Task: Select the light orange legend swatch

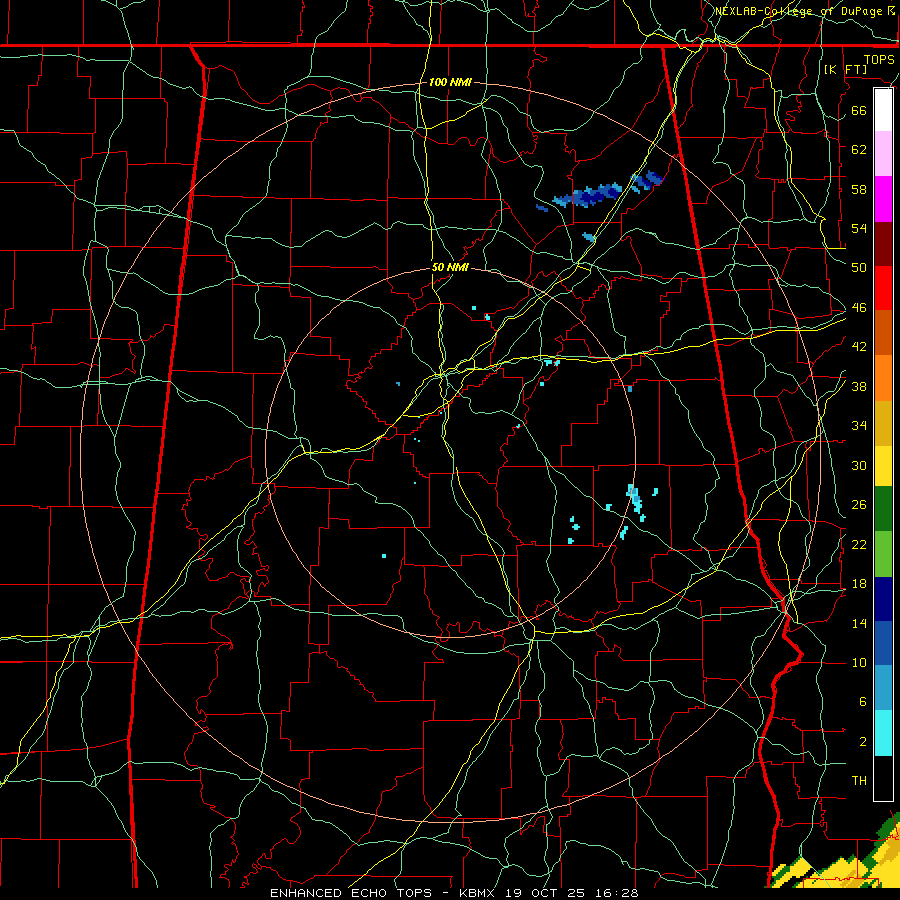Action: tap(883, 378)
